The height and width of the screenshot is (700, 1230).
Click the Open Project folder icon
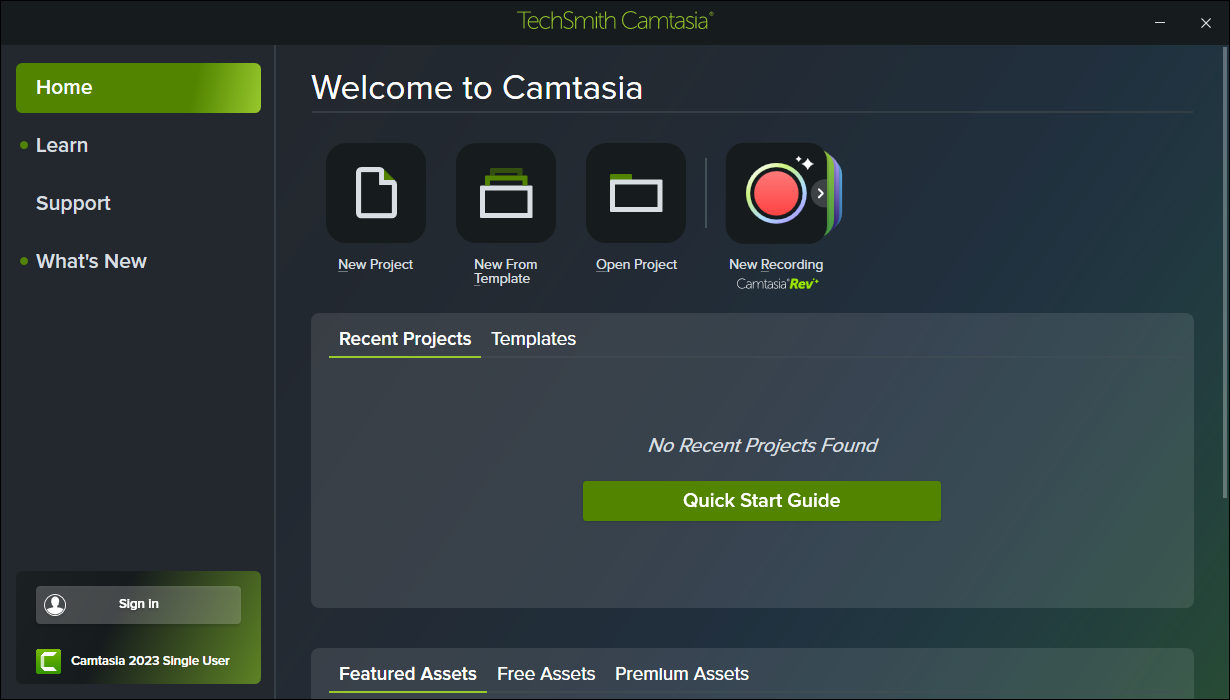(636, 193)
